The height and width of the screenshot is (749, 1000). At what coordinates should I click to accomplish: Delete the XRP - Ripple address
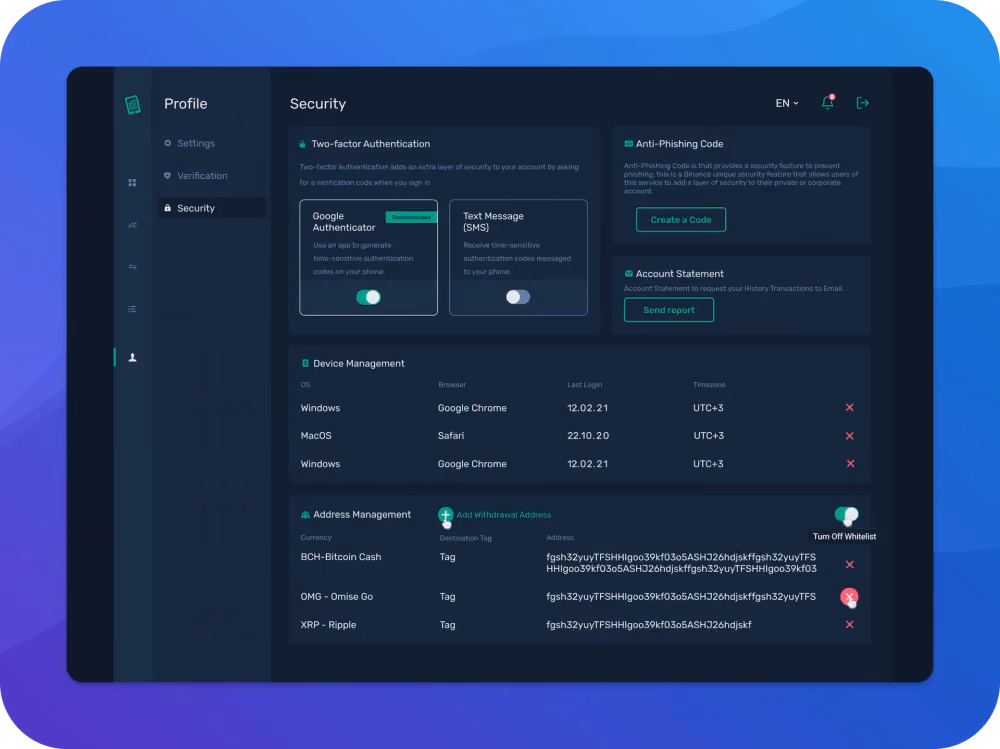point(849,625)
